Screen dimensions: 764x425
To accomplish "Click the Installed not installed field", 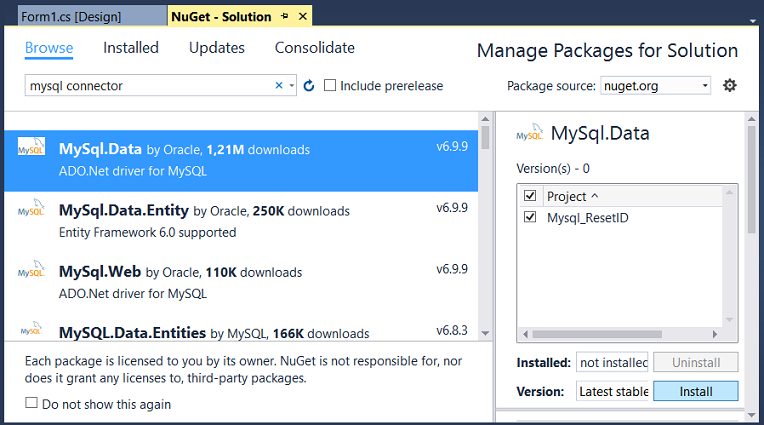I will (612, 363).
